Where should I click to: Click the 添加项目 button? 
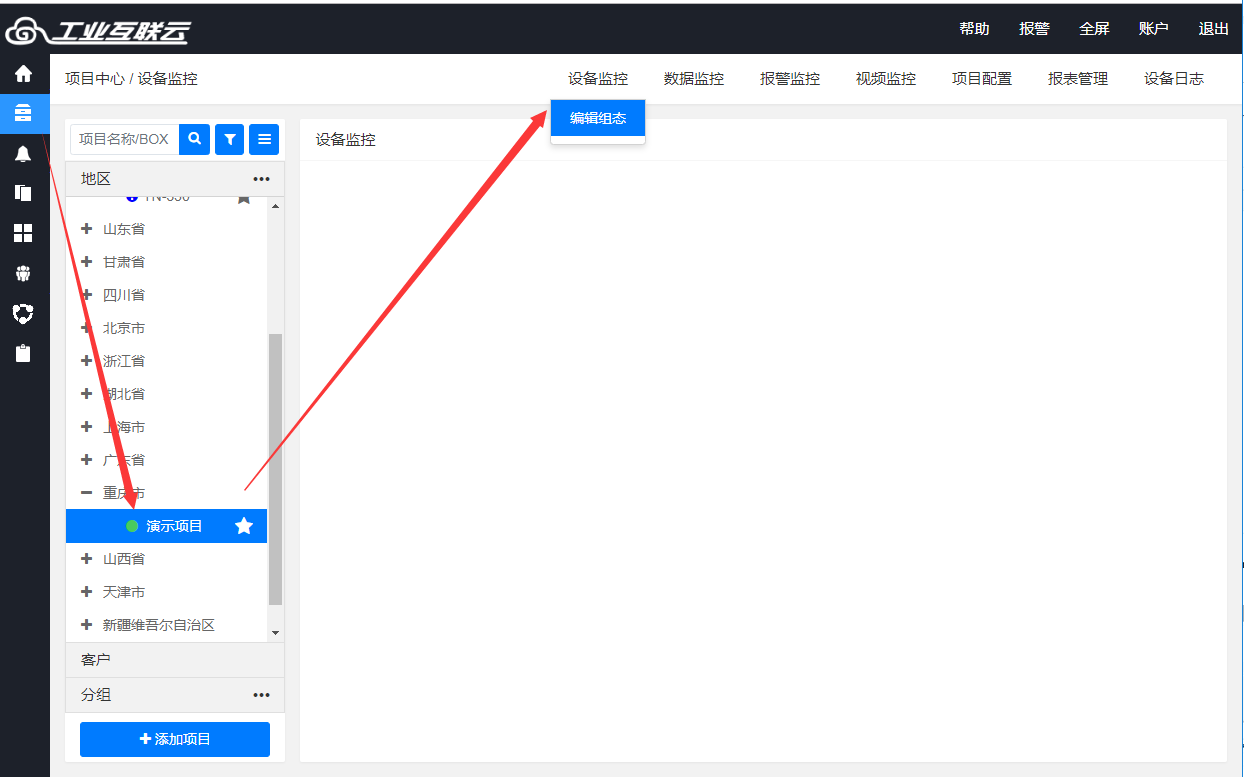click(175, 739)
